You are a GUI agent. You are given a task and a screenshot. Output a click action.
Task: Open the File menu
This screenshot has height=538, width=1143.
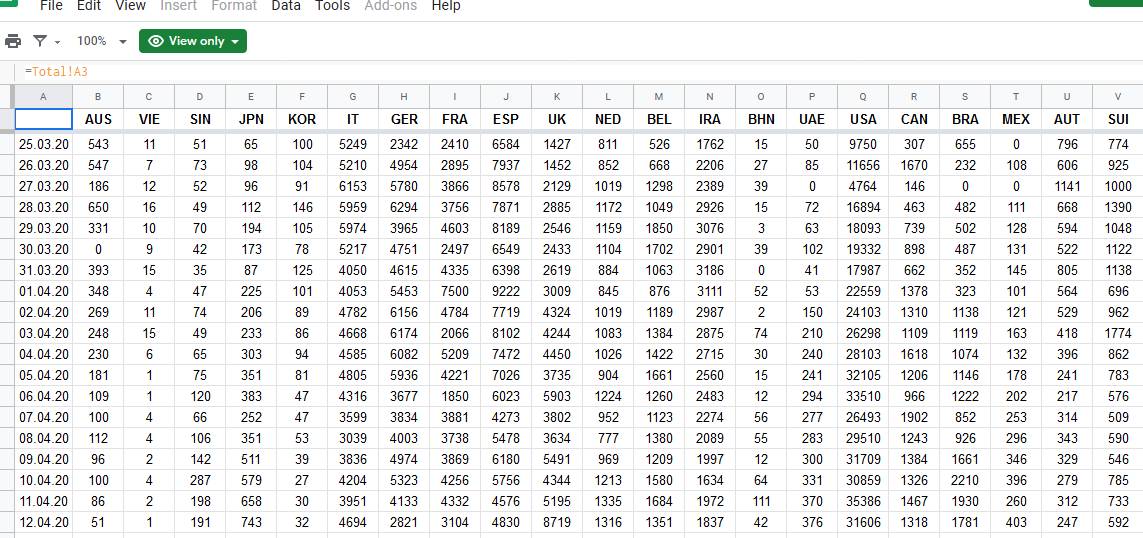click(51, 6)
